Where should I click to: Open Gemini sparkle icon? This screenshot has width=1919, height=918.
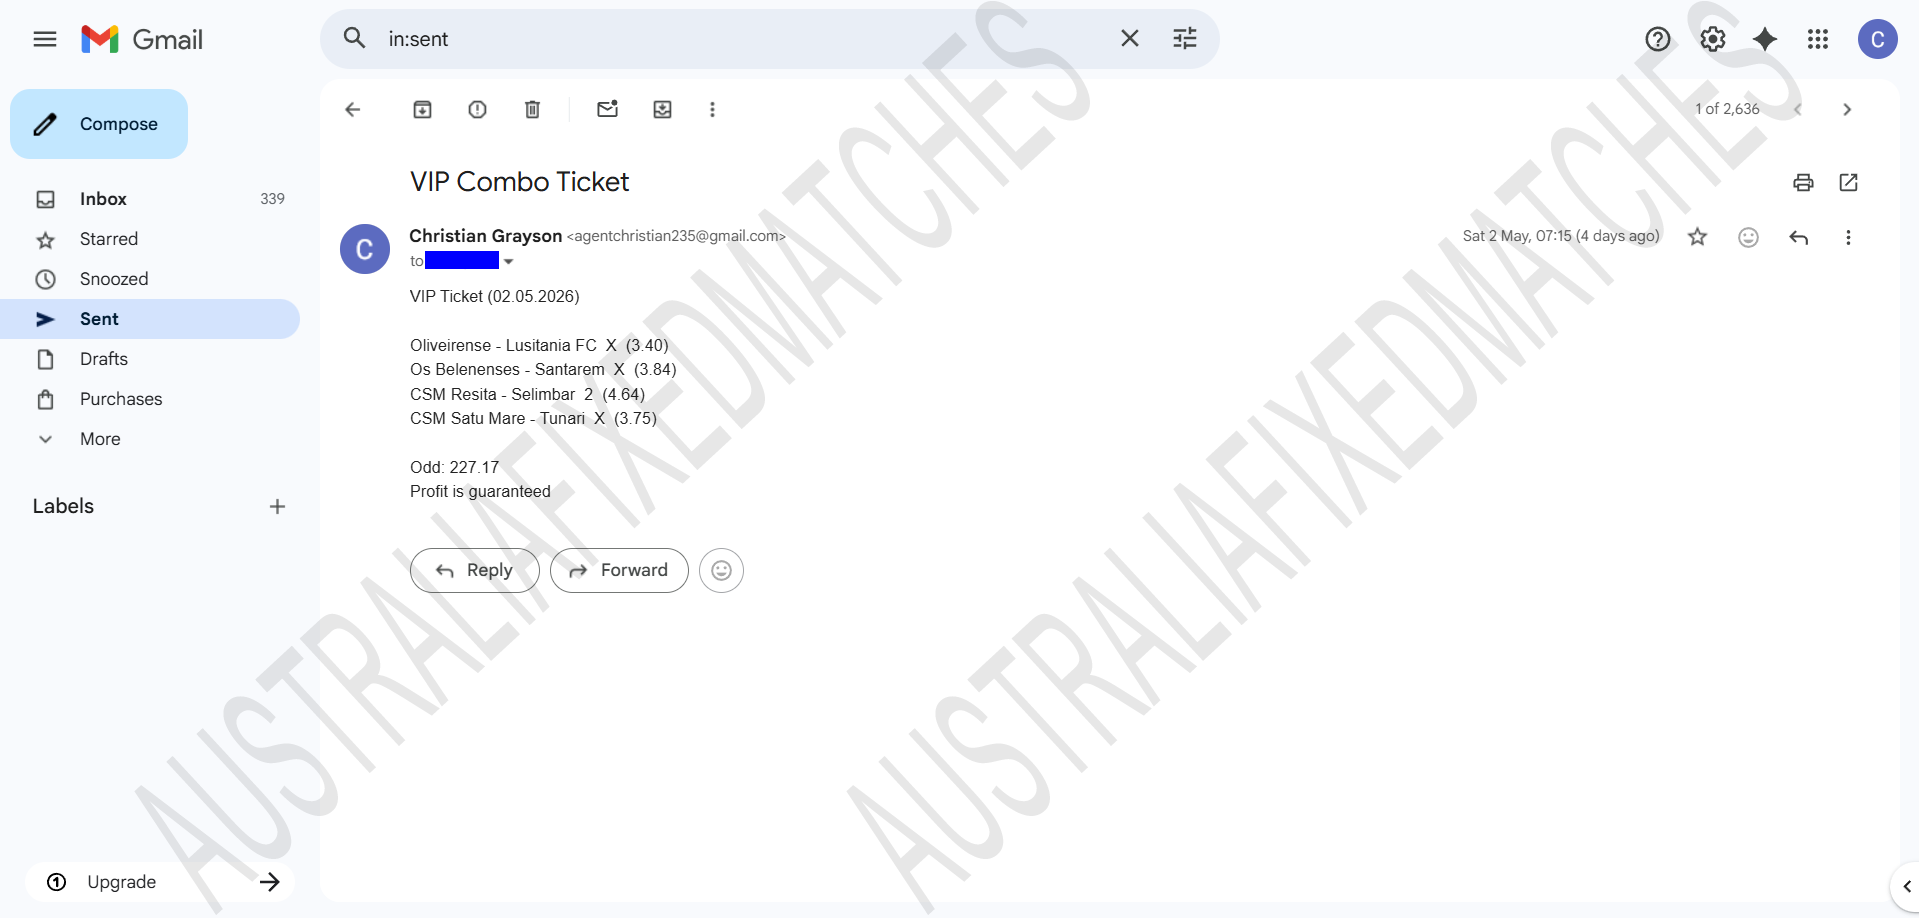[x=1765, y=39]
